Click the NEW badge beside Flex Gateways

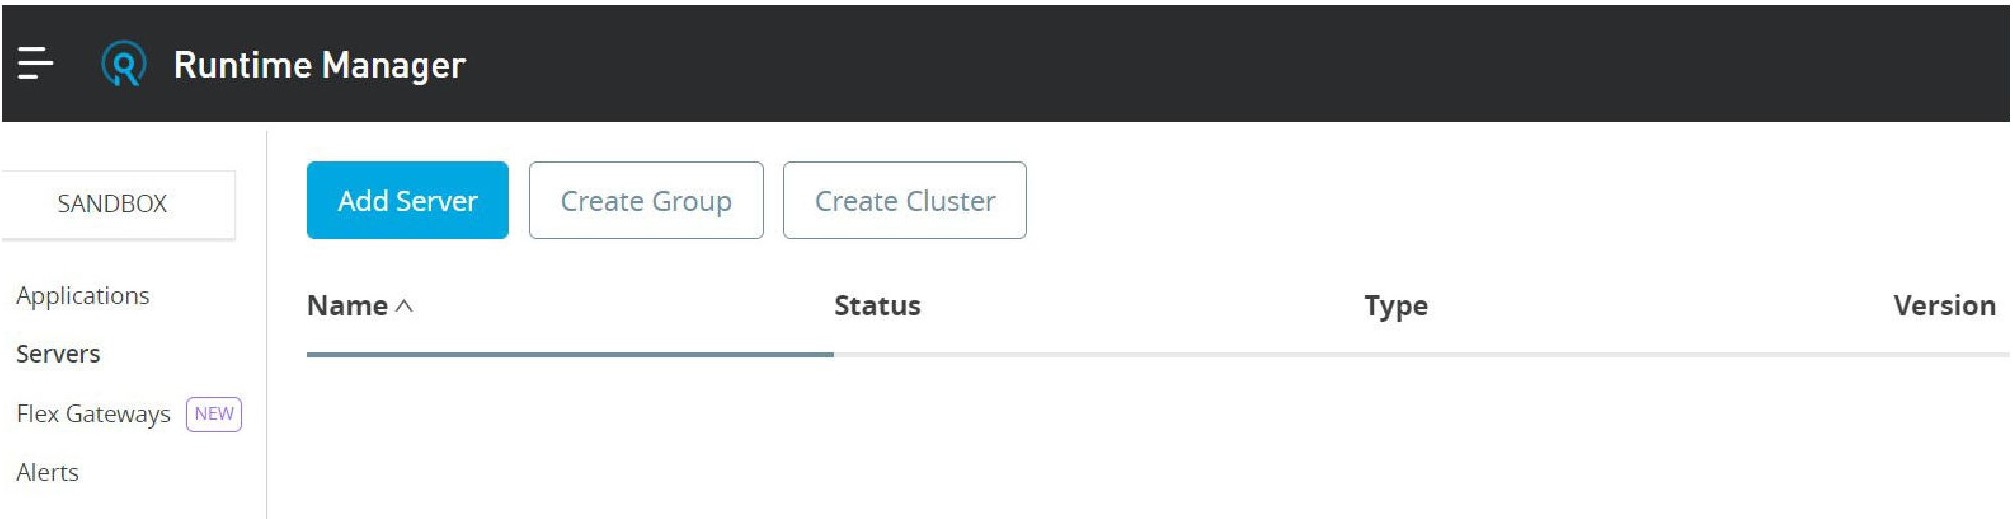pos(214,414)
